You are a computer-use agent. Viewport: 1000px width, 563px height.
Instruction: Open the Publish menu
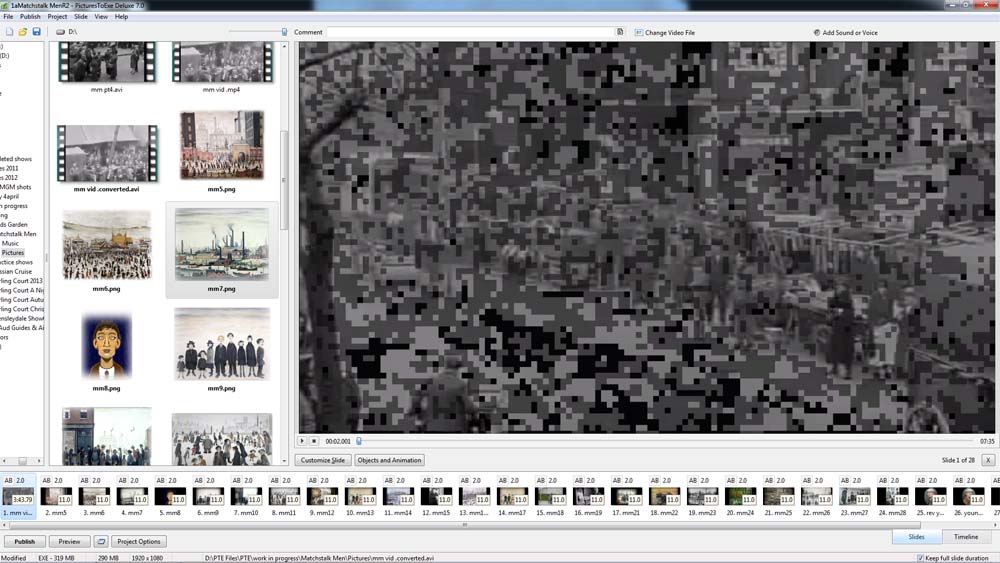pyautogui.click(x=30, y=17)
